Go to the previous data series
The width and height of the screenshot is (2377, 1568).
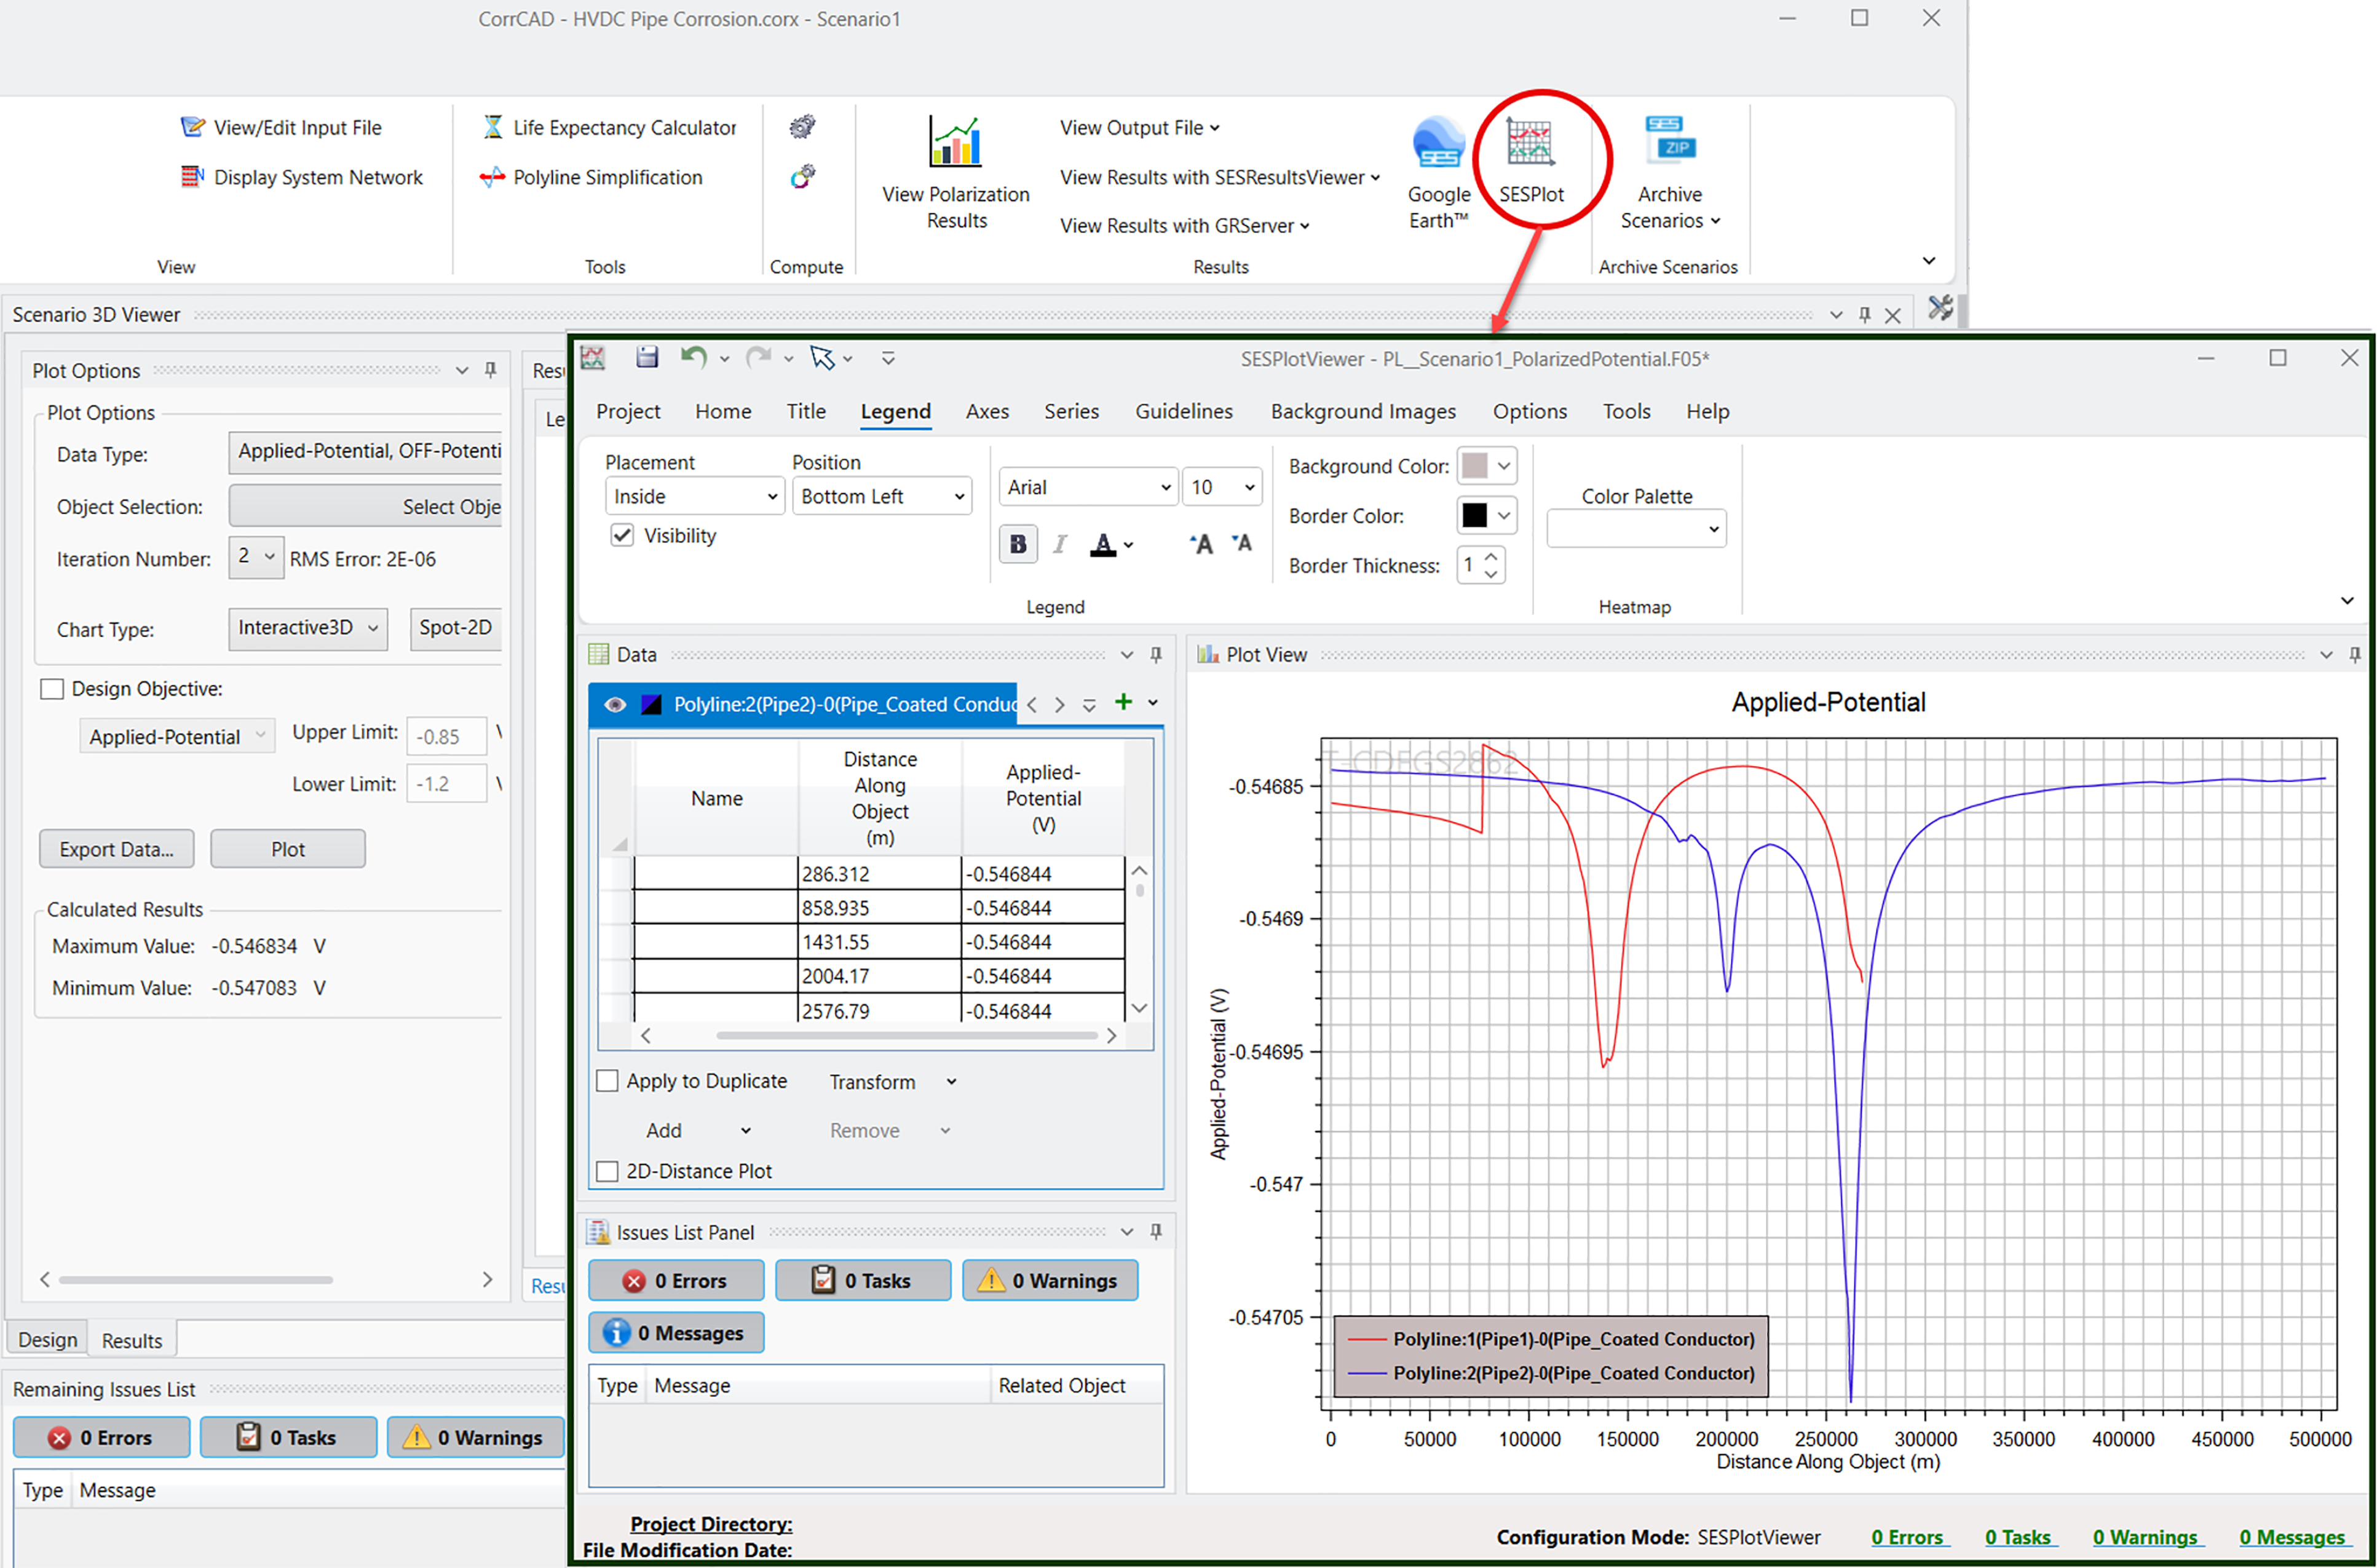[x=1031, y=704]
